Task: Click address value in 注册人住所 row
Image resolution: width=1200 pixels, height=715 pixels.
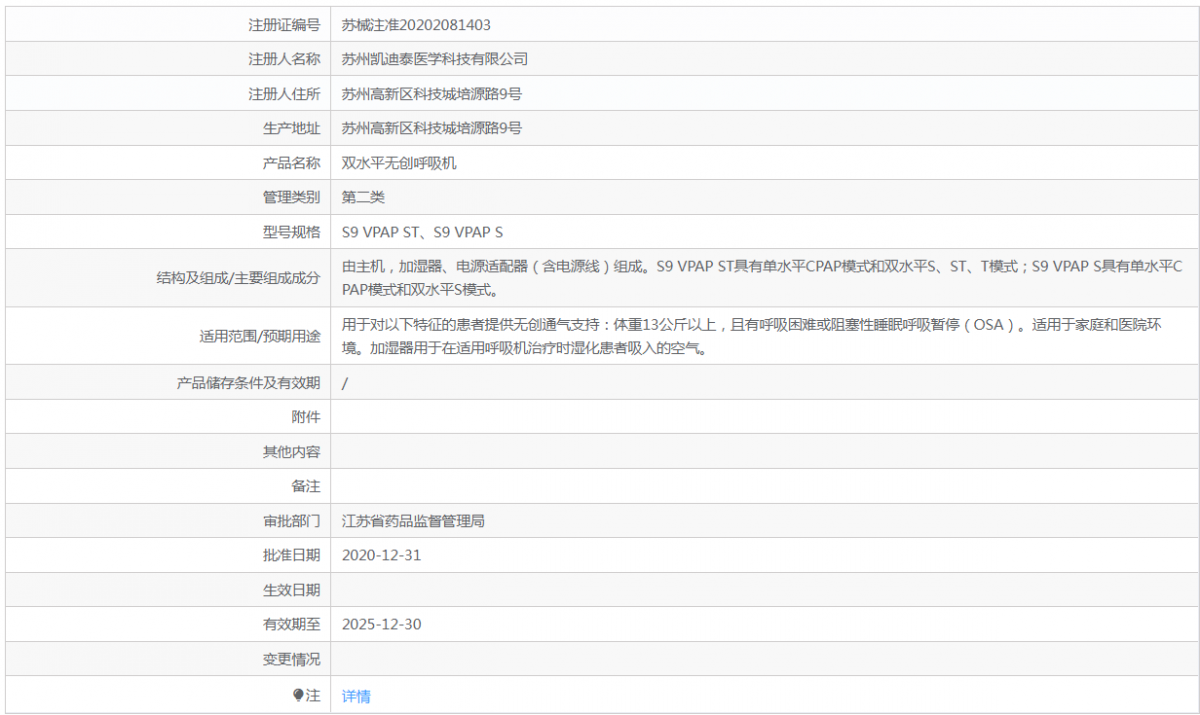Action: [x=432, y=94]
